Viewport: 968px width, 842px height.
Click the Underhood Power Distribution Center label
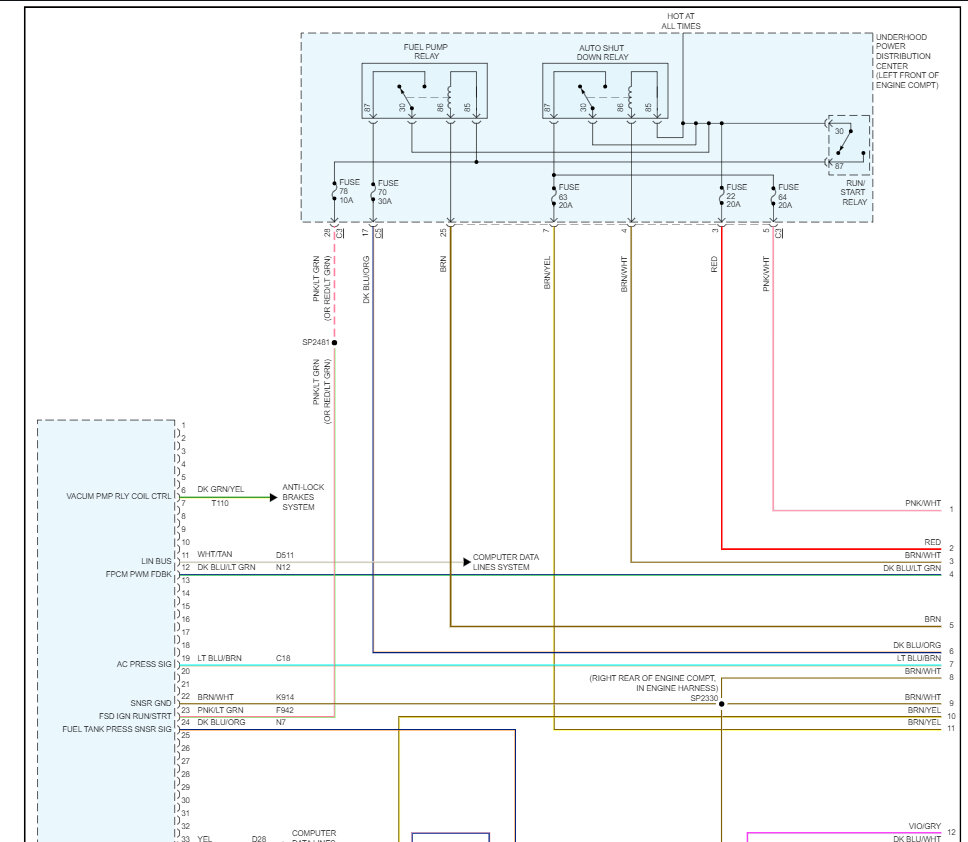906,61
